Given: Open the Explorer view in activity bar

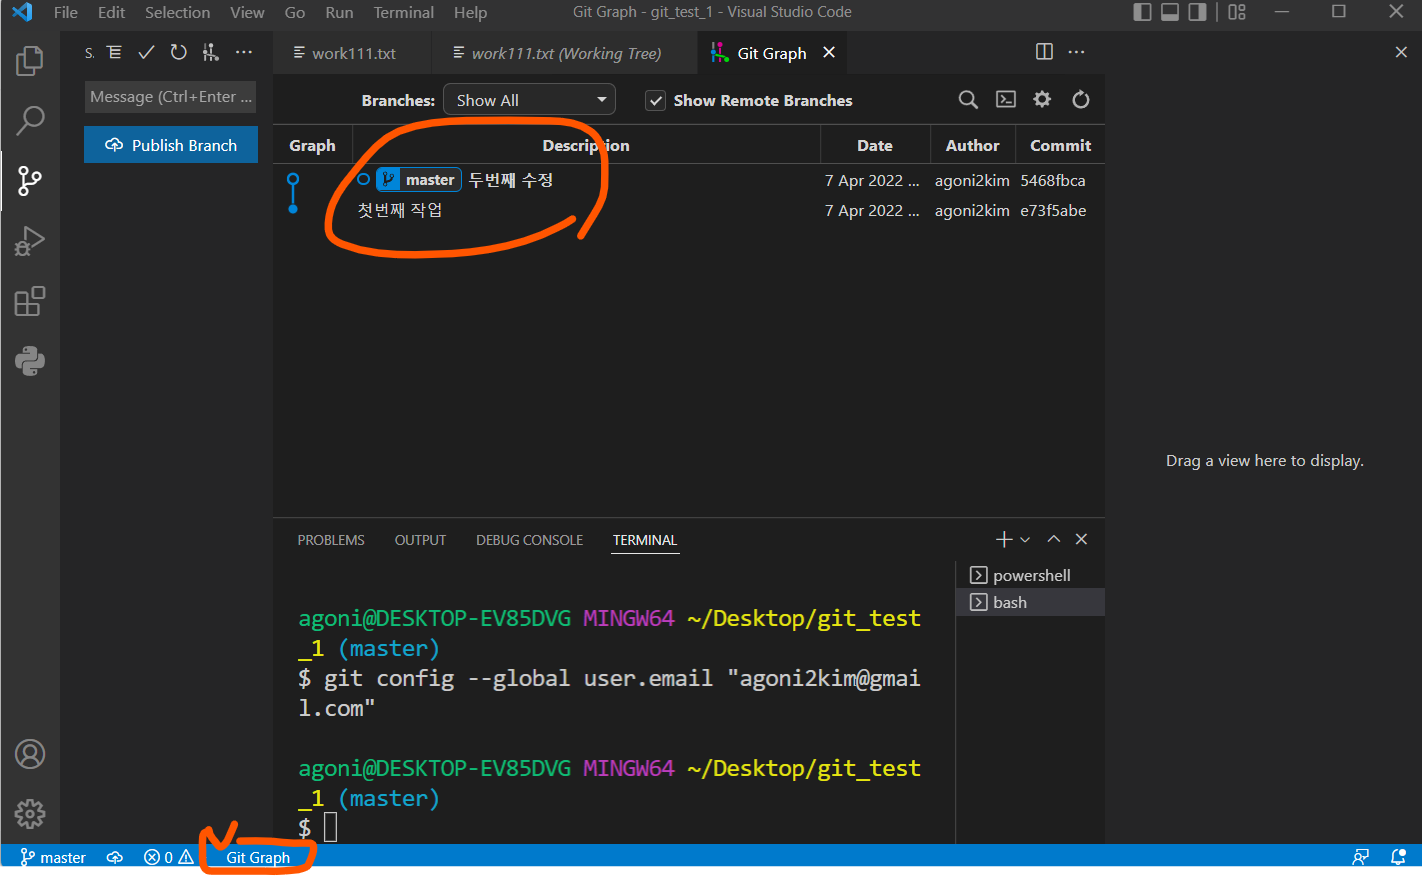Looking at the screenshot, I should pyautogui.click(x=30, y=61).
